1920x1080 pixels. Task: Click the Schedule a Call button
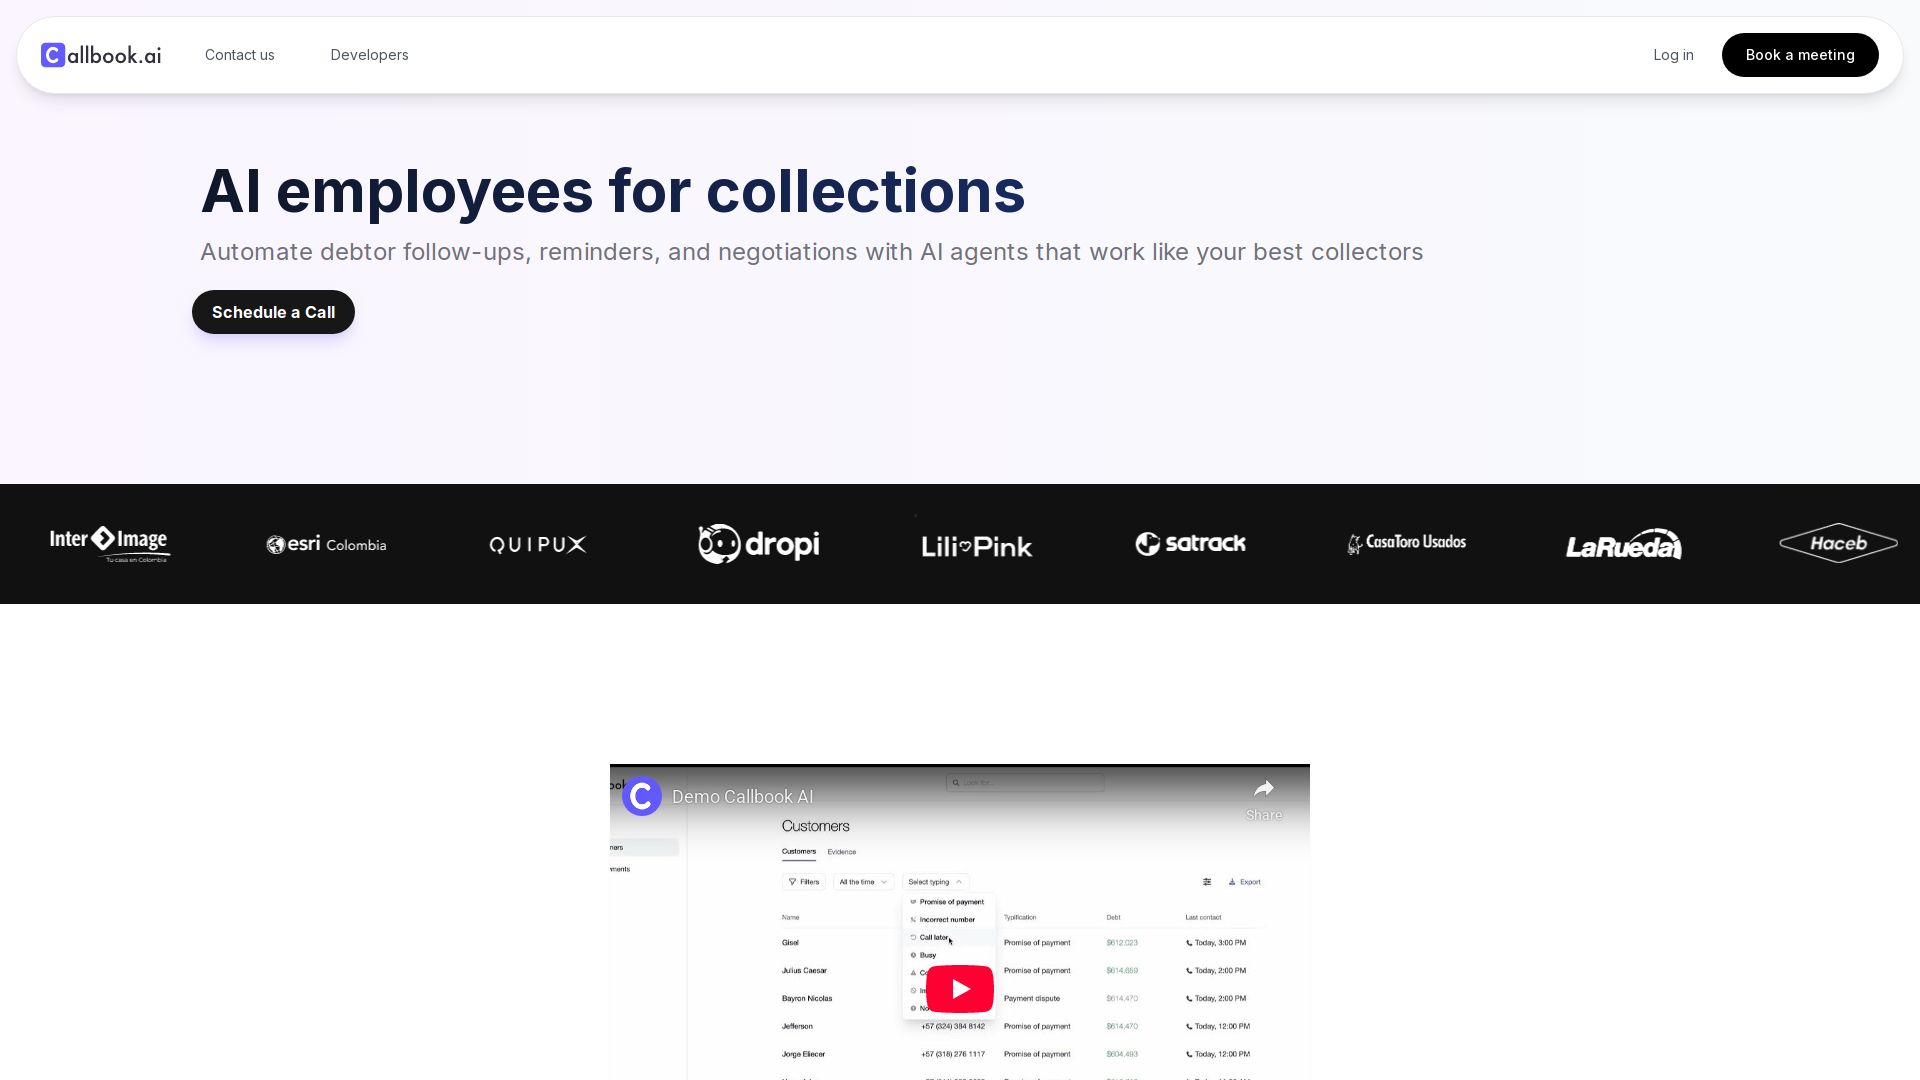pyautogui.click(x=273, y=311)
